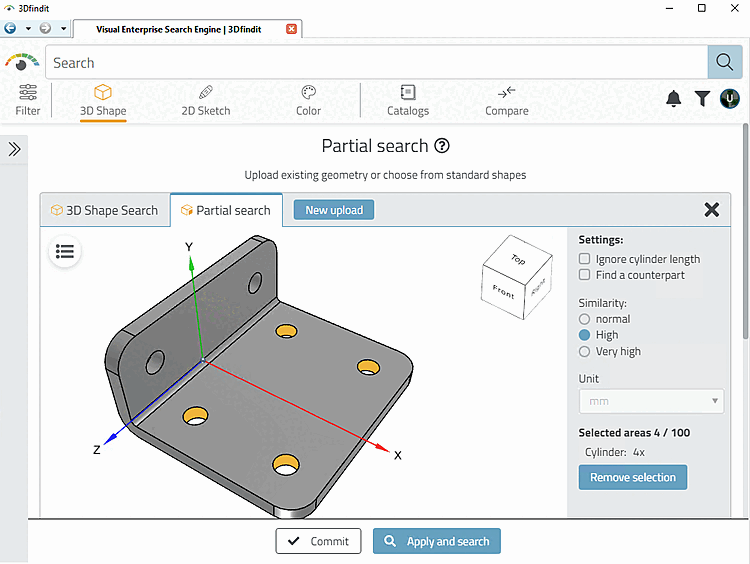Open the Filter panel icon

pyautogui.click(x=28, y=99)
